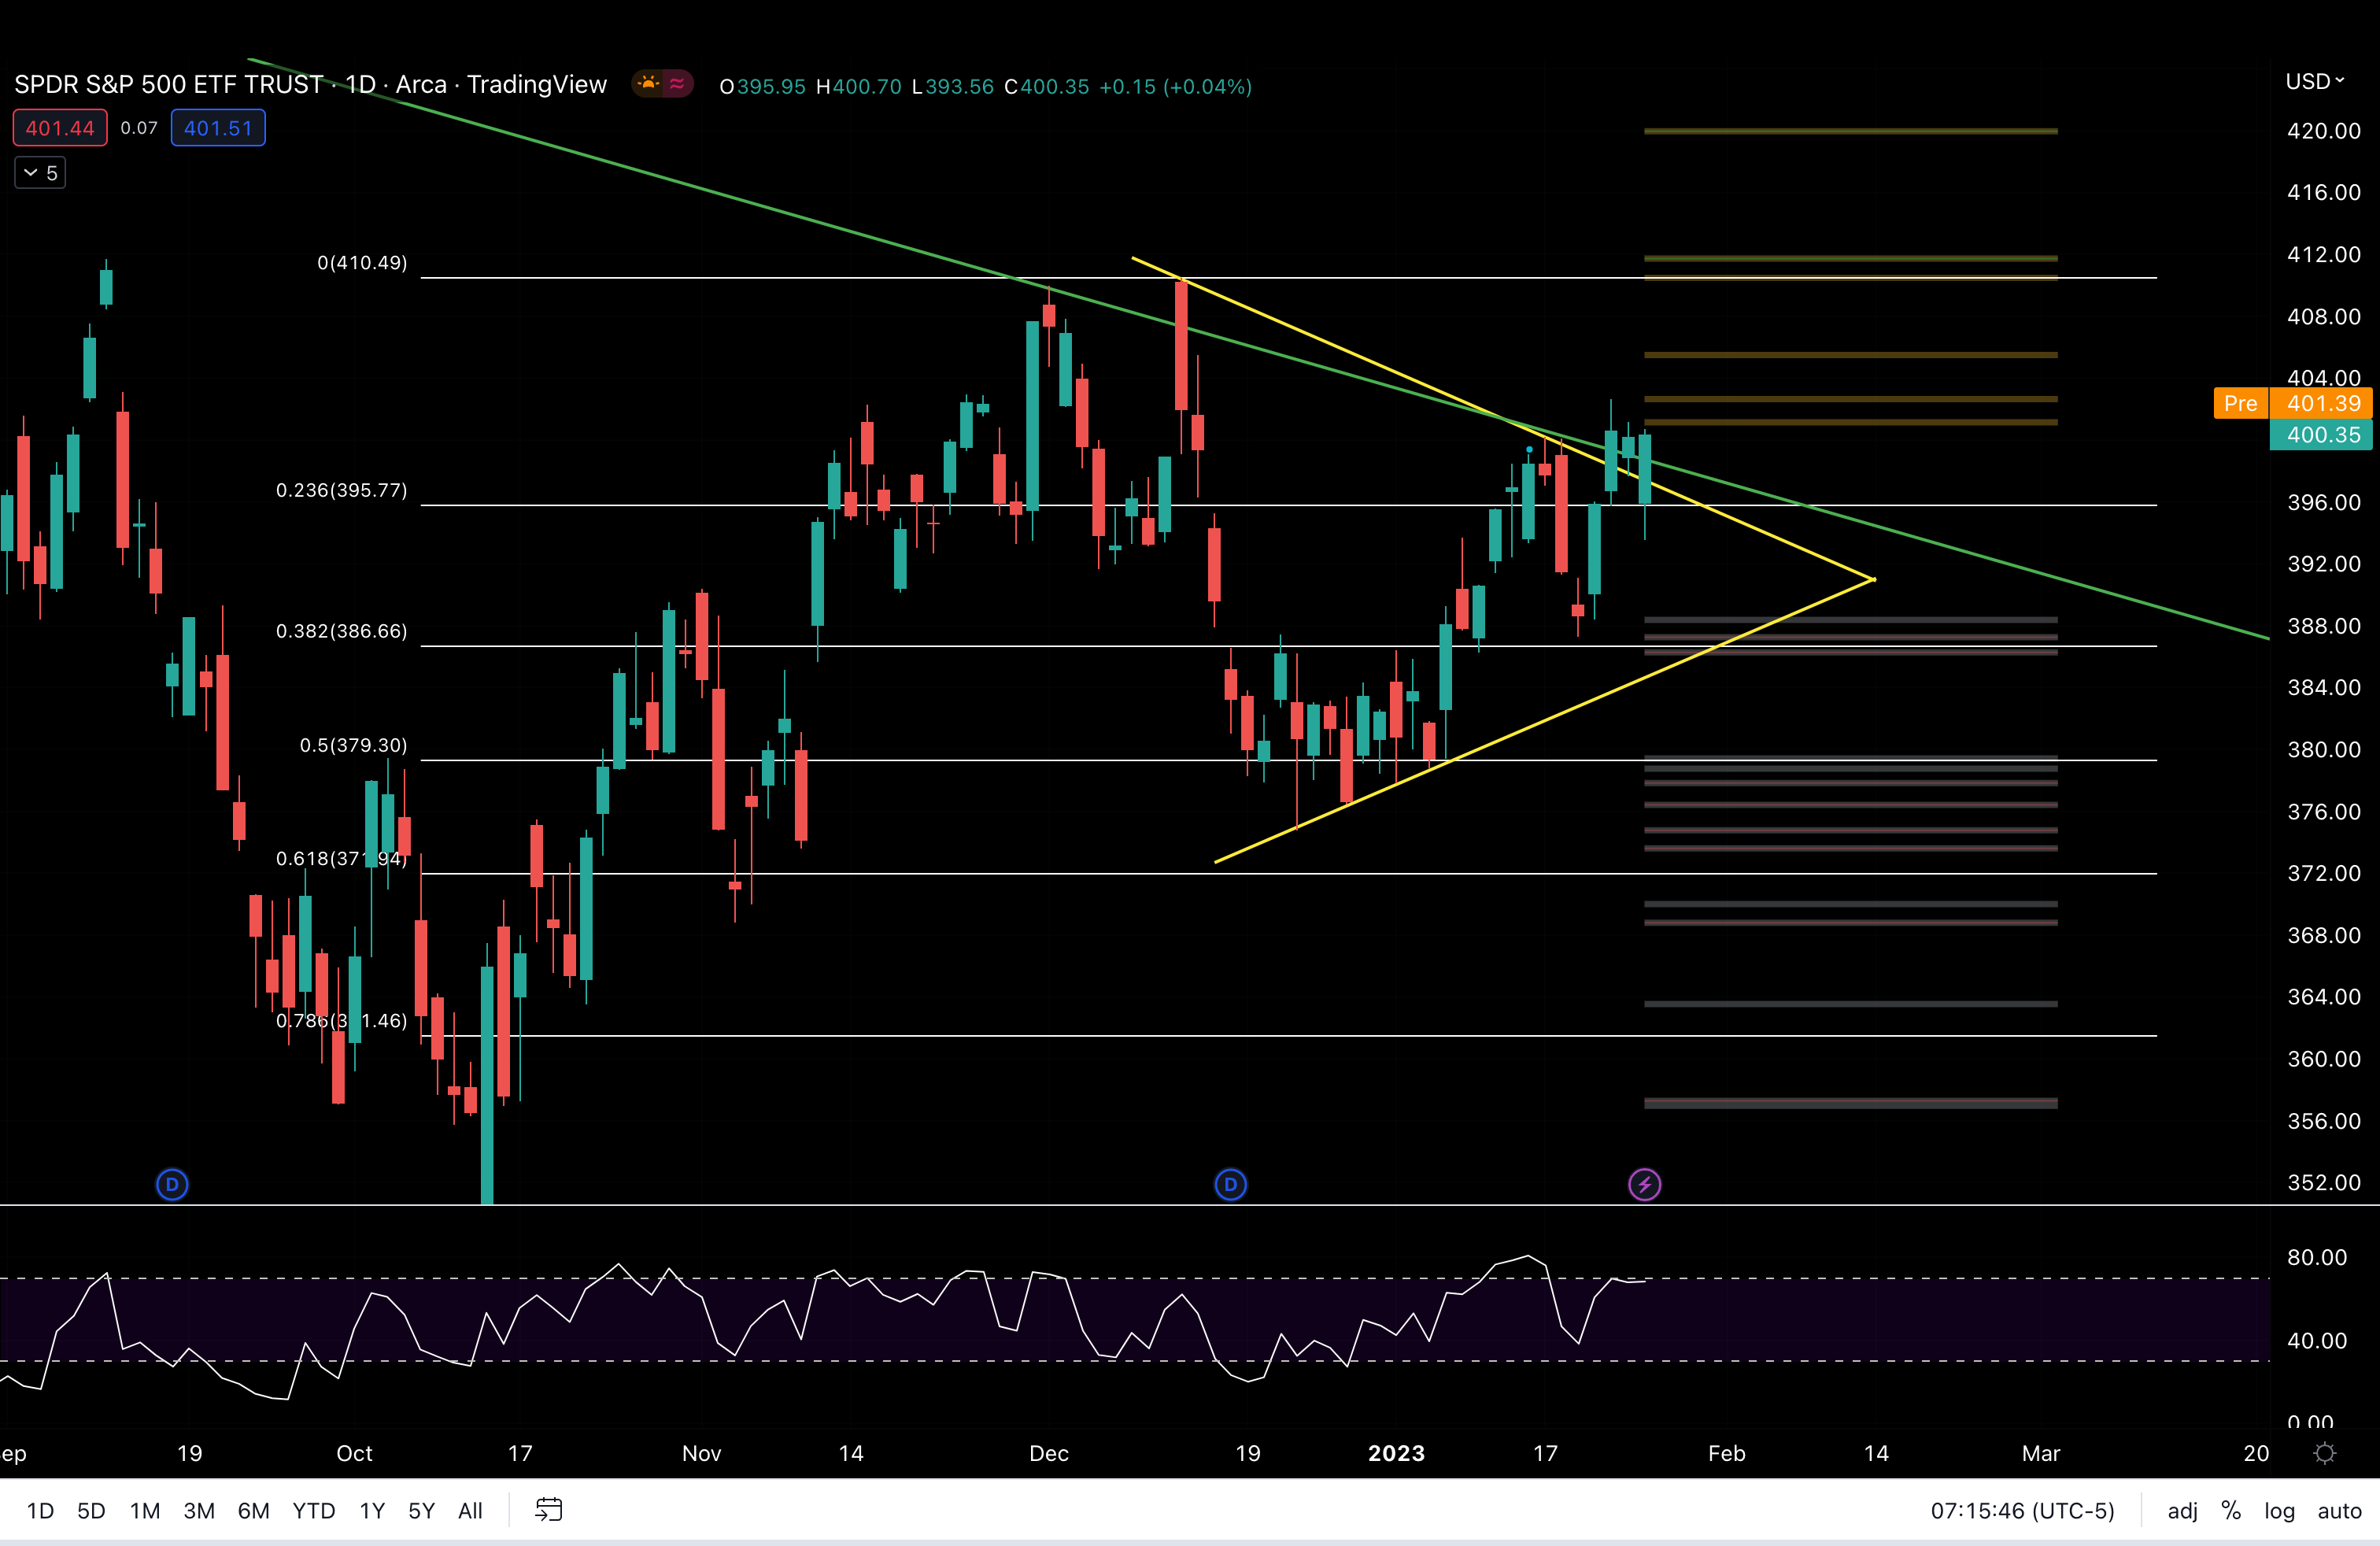The height and width of the screenshot is (1546, 2380).
Task: Click the orange Pre price badge
Action: tap(2241, 403)
